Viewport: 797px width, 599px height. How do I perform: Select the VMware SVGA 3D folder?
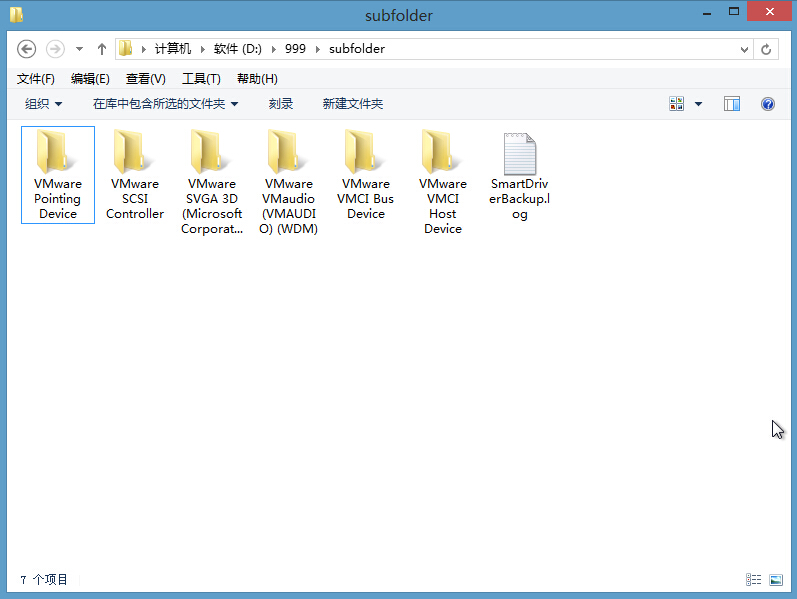coord(212,182)
